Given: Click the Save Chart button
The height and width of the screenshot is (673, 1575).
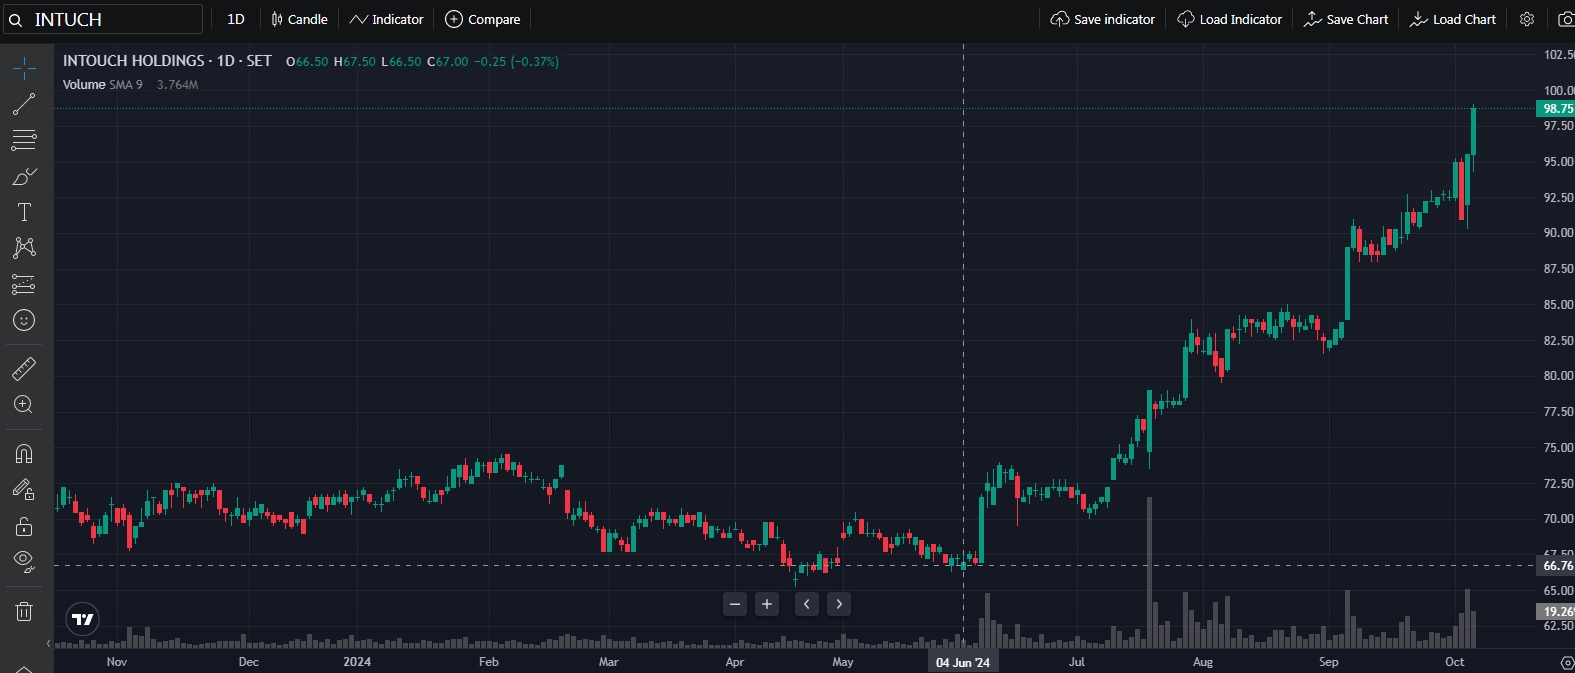Looking at the screenshot, I should [x=1346, y=19].
